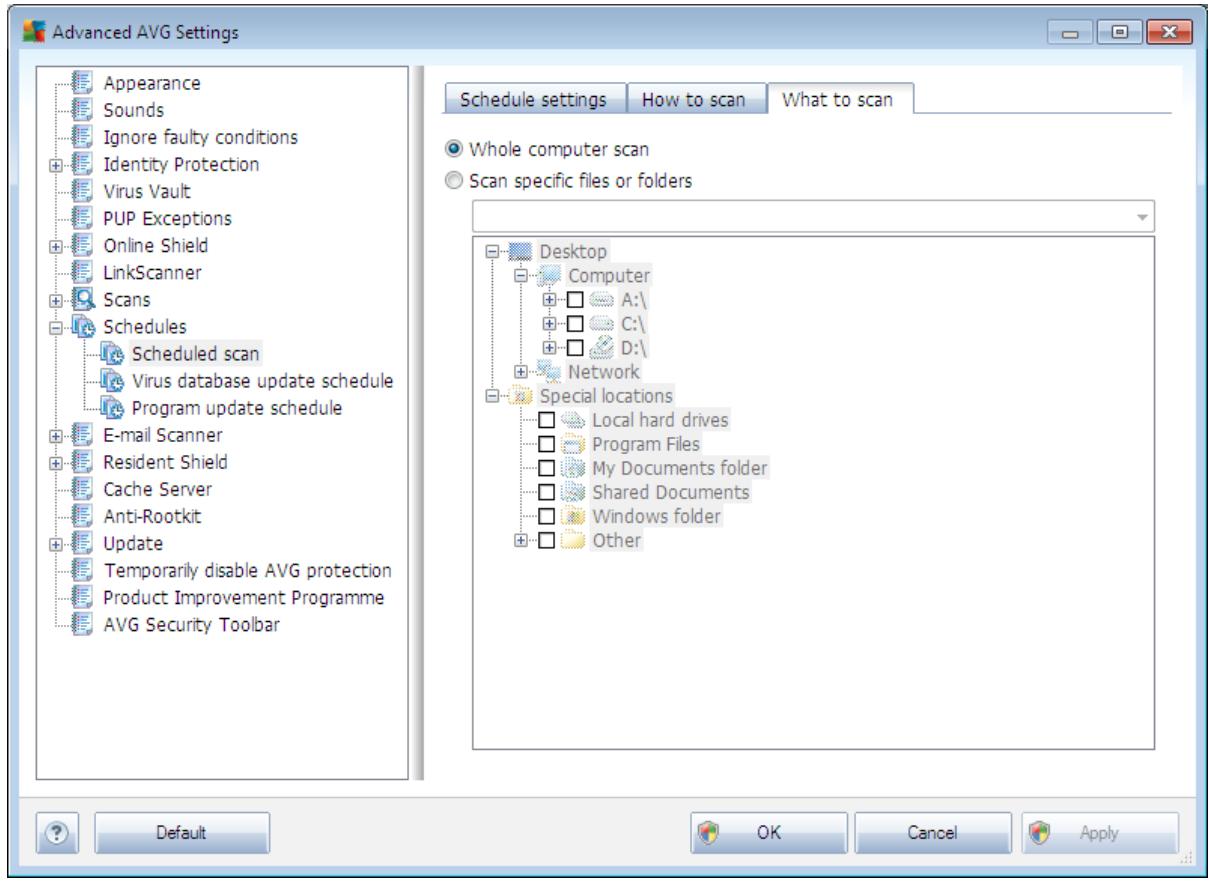1209x881 pixels.
Task: Select My Documents folder label
Action: (x=678, y=469)
